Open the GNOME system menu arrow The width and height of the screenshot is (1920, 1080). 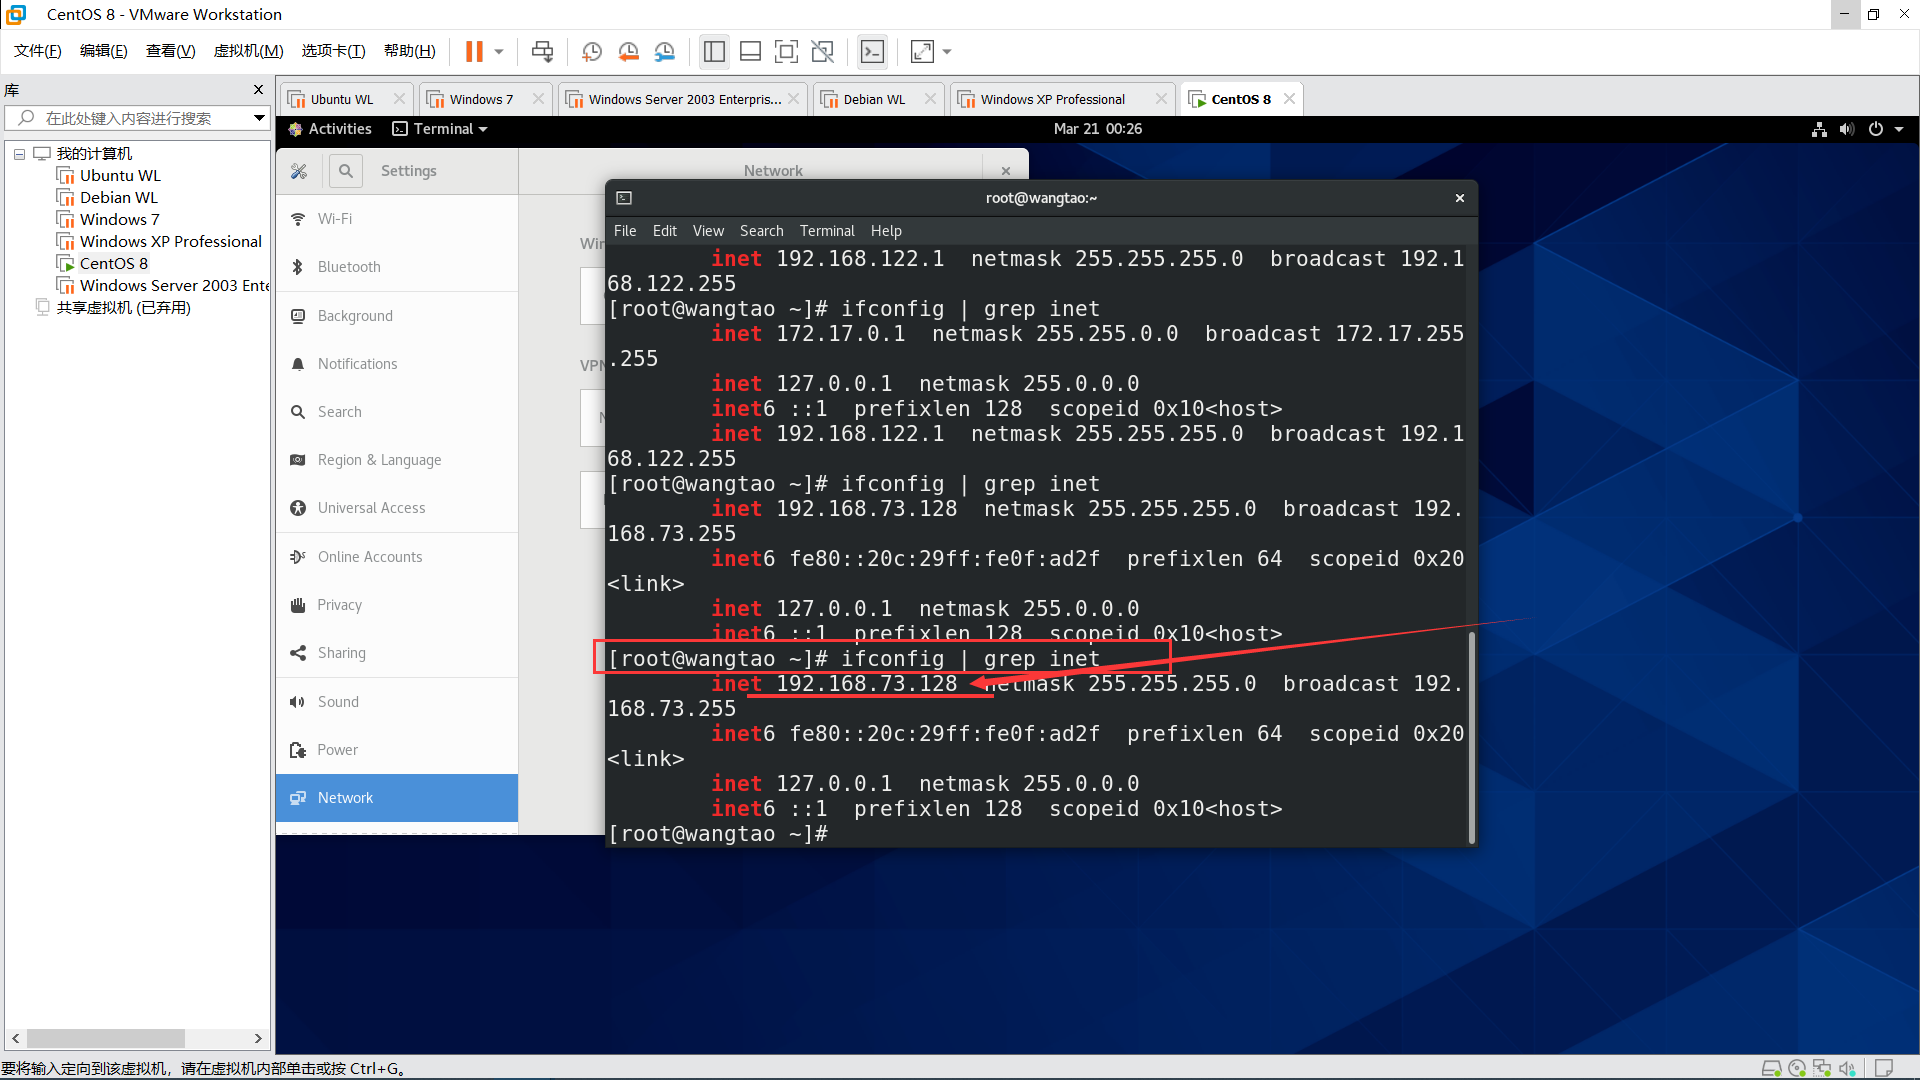[x=1899, y=129]
